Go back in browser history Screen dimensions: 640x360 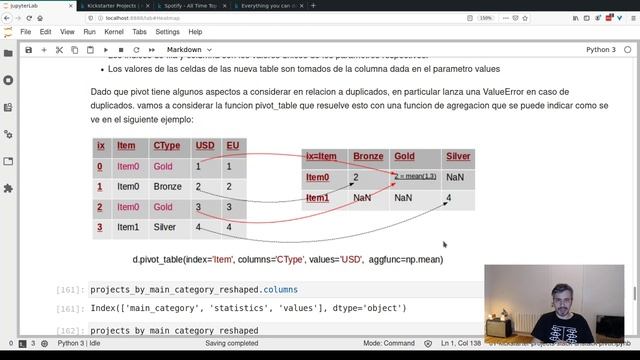pos(7,18)
